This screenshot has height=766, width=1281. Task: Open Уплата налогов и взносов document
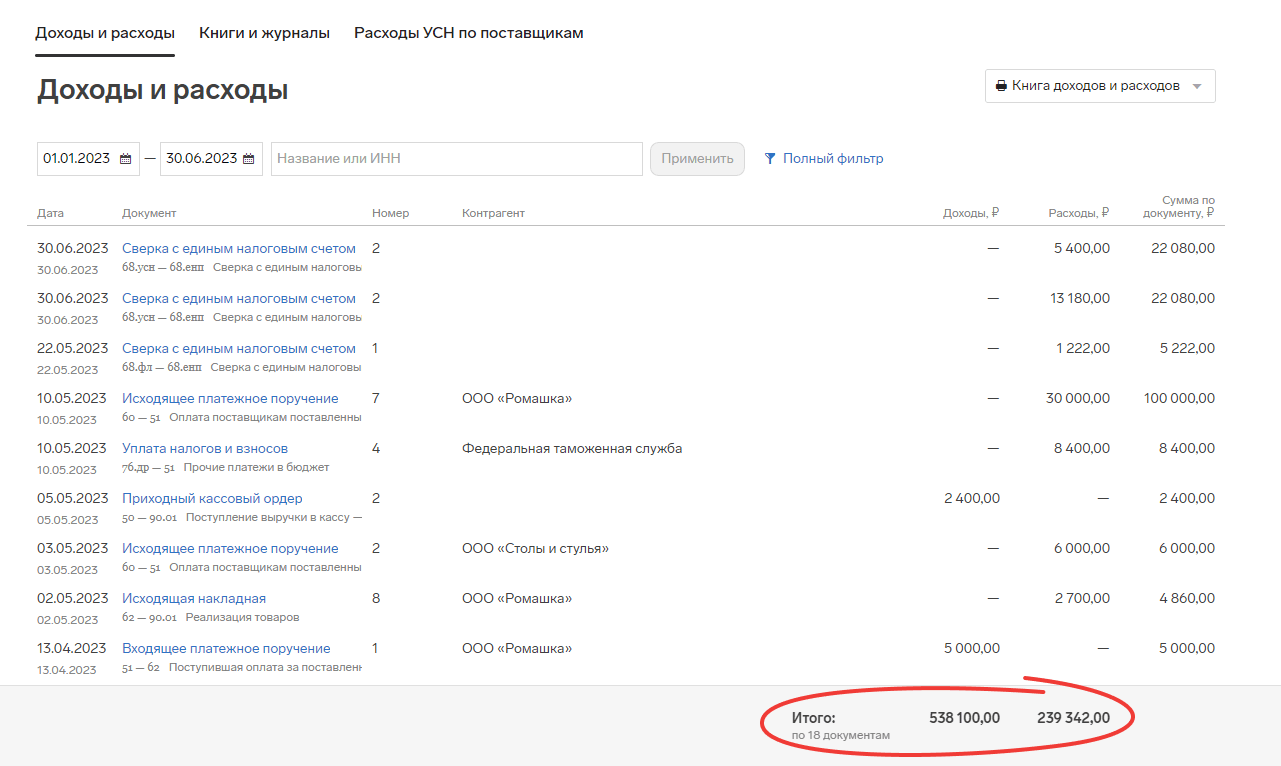coord(205,448)
